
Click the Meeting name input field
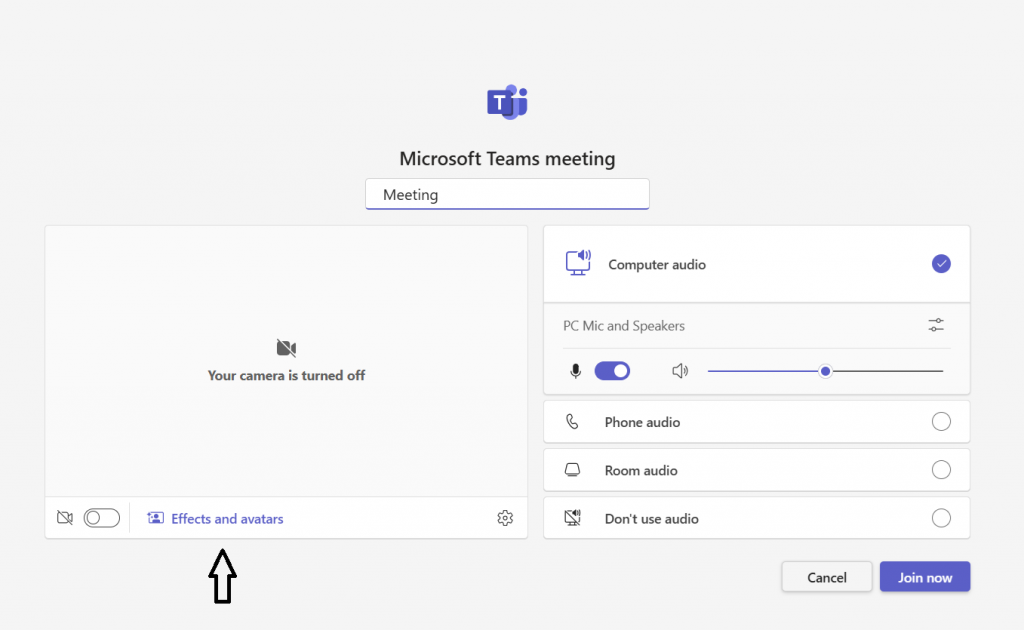click(507, 195)
